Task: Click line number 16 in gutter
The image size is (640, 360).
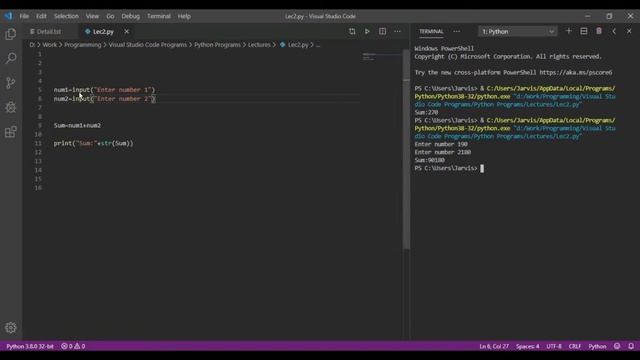Action: [38, 188]
